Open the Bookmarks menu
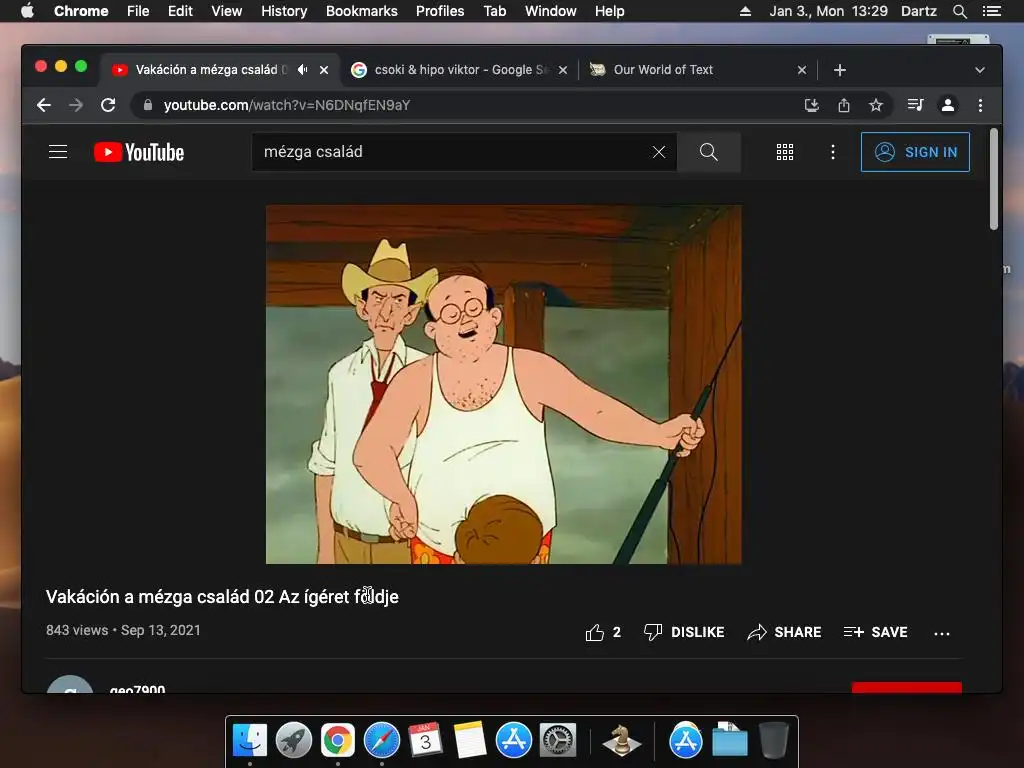The image size is (1024, 768). 361,11
